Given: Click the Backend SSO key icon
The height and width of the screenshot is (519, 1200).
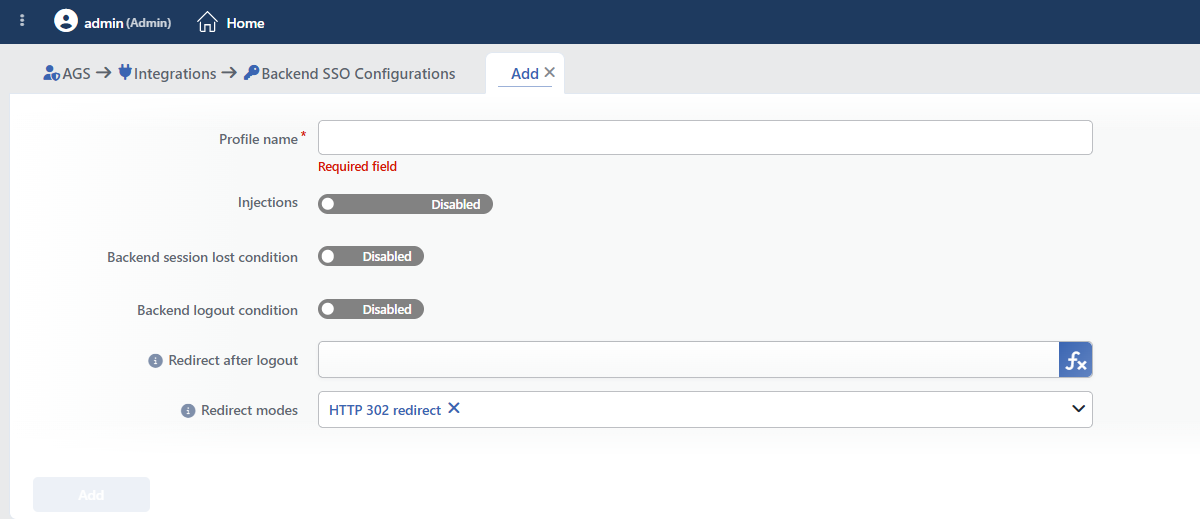Looking at the screenshot, I should pyautogui.click(x=251, y=73).
